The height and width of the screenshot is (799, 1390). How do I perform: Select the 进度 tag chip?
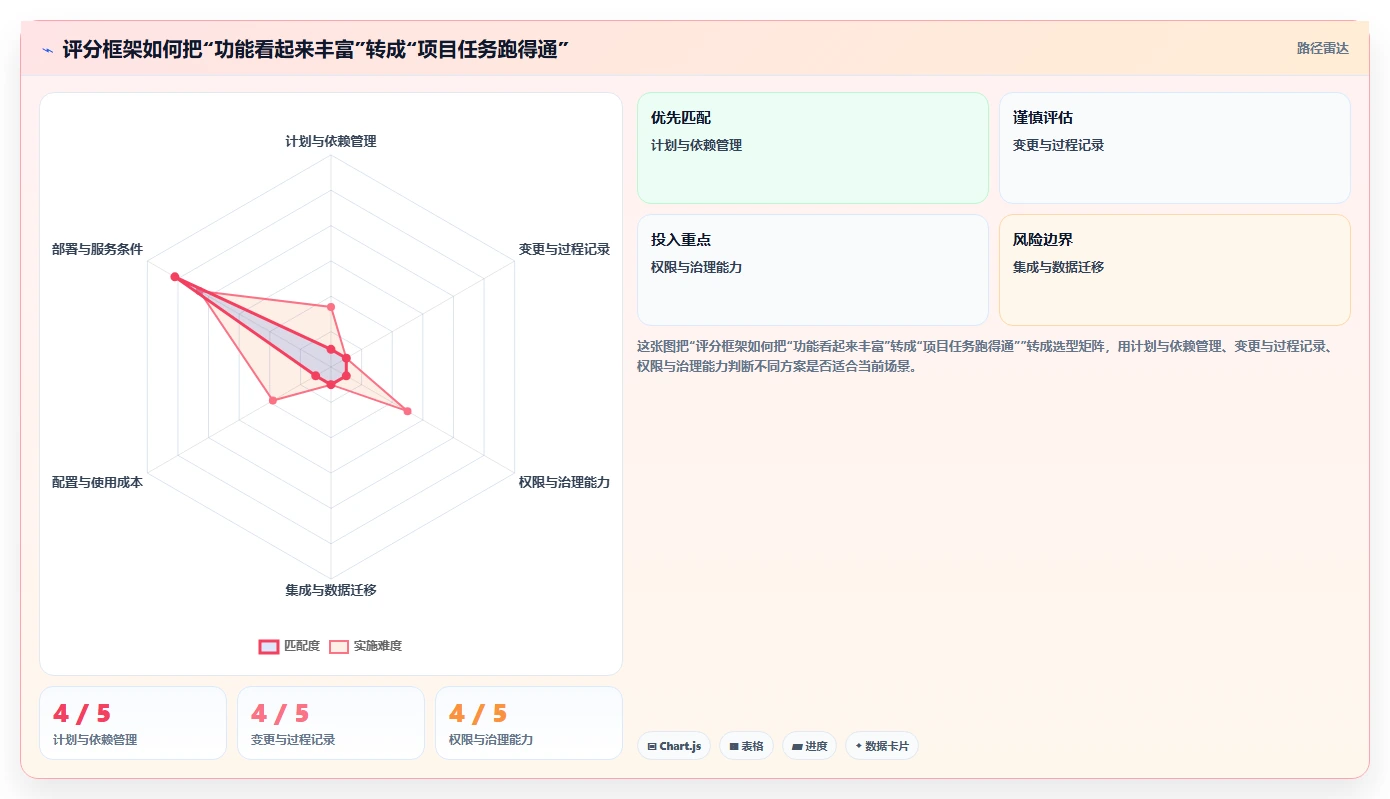tap(809, 746)
